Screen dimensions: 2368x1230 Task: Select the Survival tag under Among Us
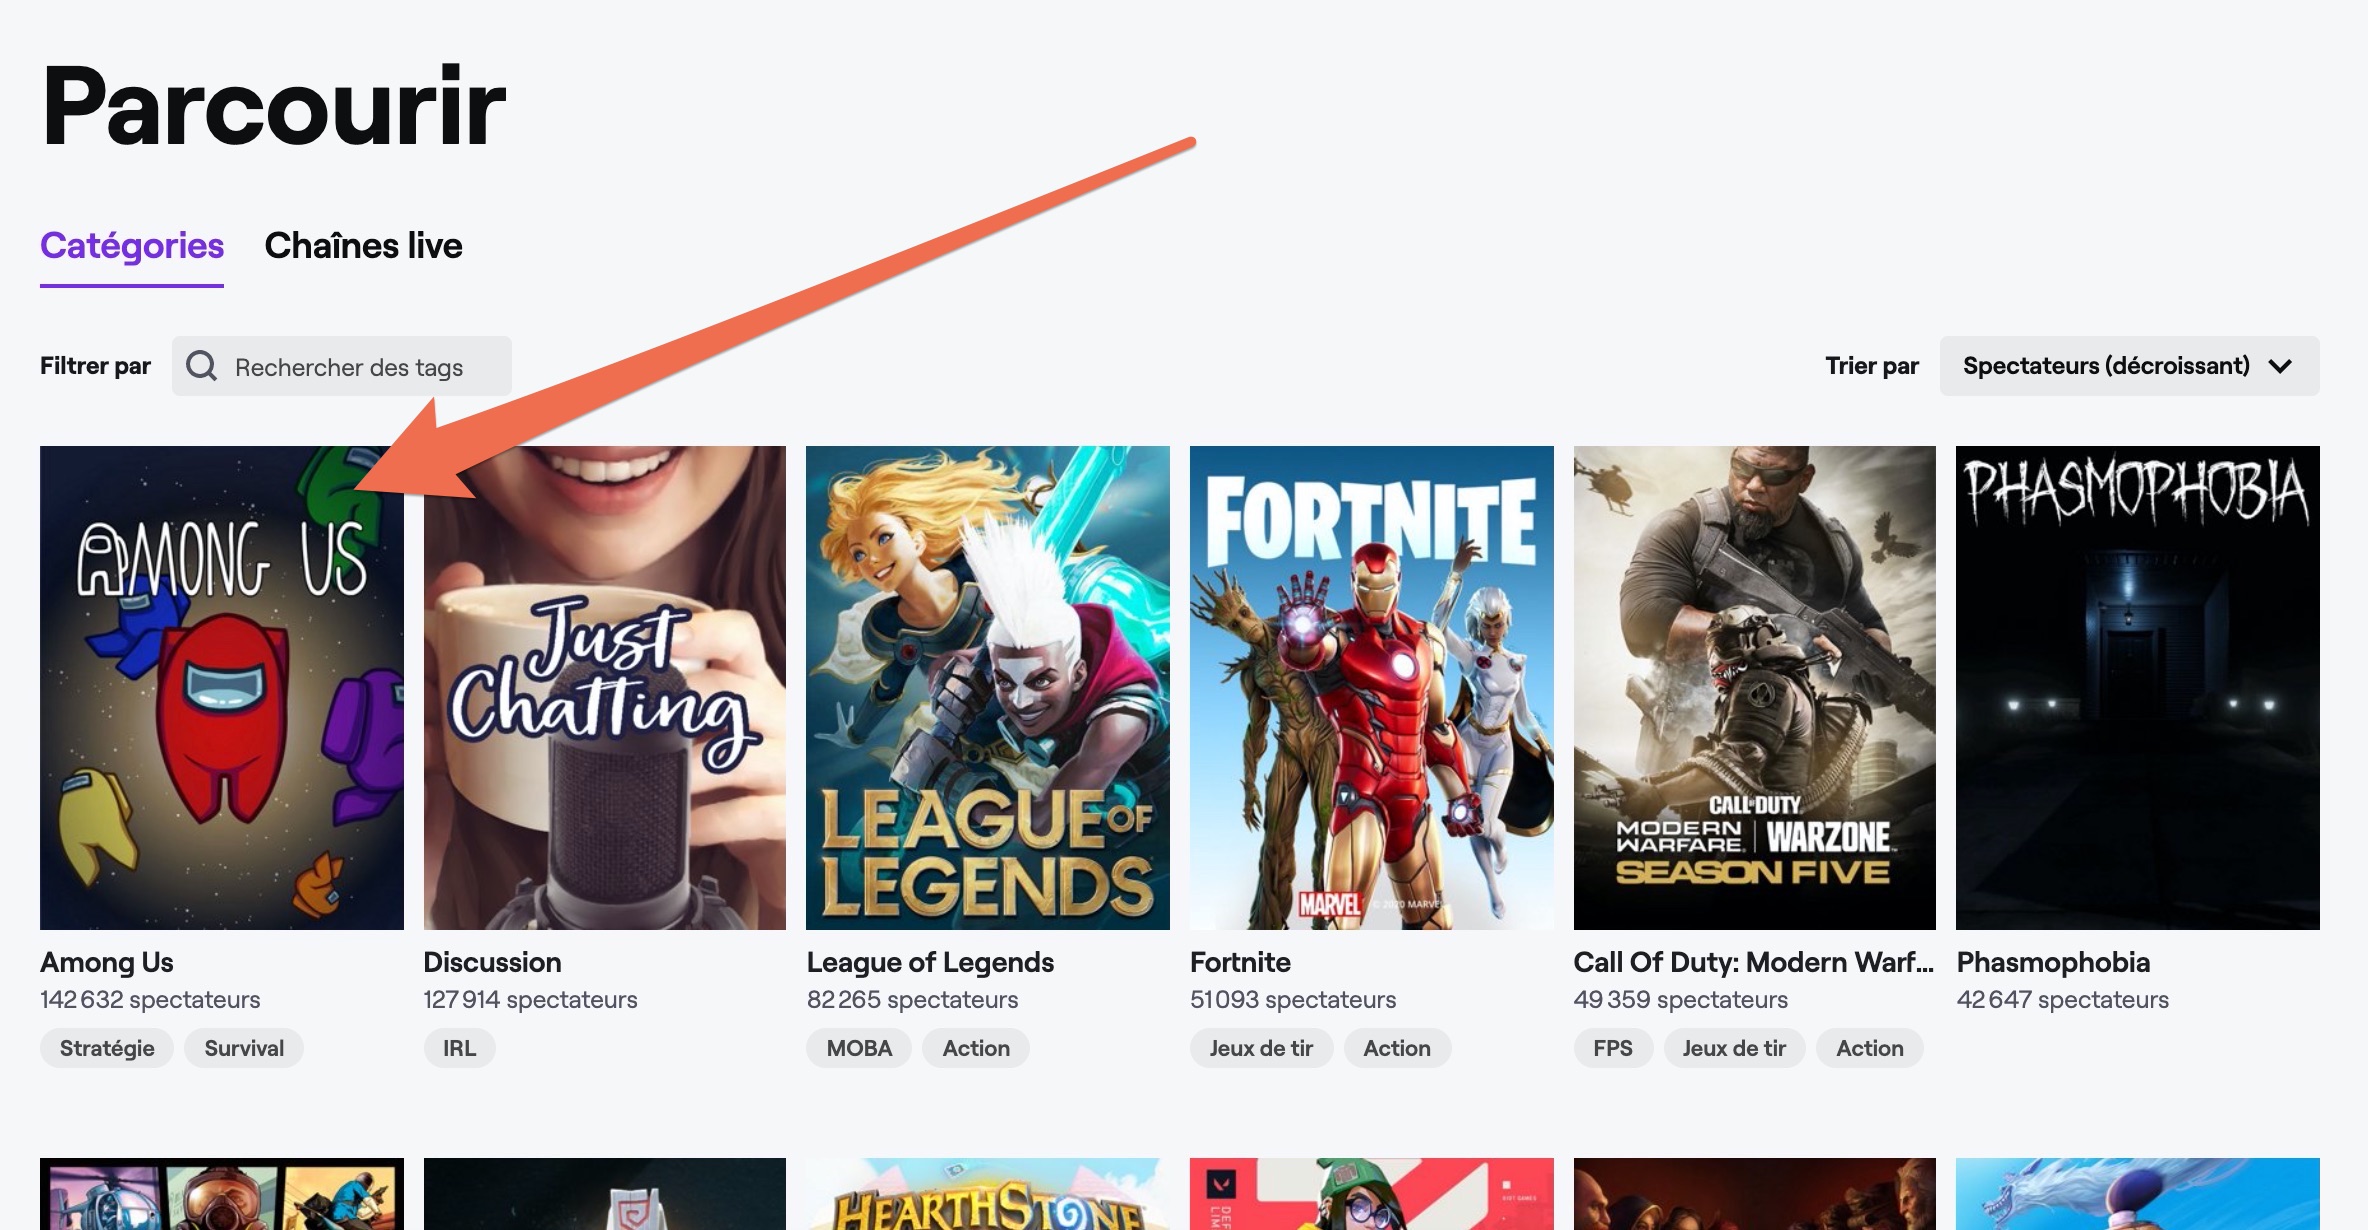coord(244,1048)
